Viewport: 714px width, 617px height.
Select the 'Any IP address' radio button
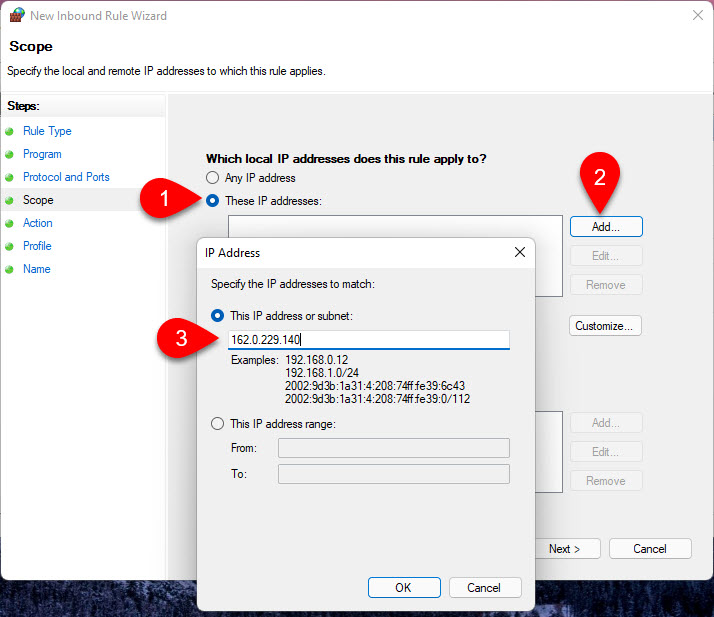point(212,178)
